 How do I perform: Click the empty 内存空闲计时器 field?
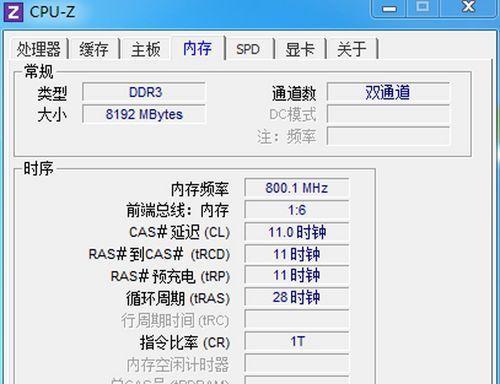297,363
